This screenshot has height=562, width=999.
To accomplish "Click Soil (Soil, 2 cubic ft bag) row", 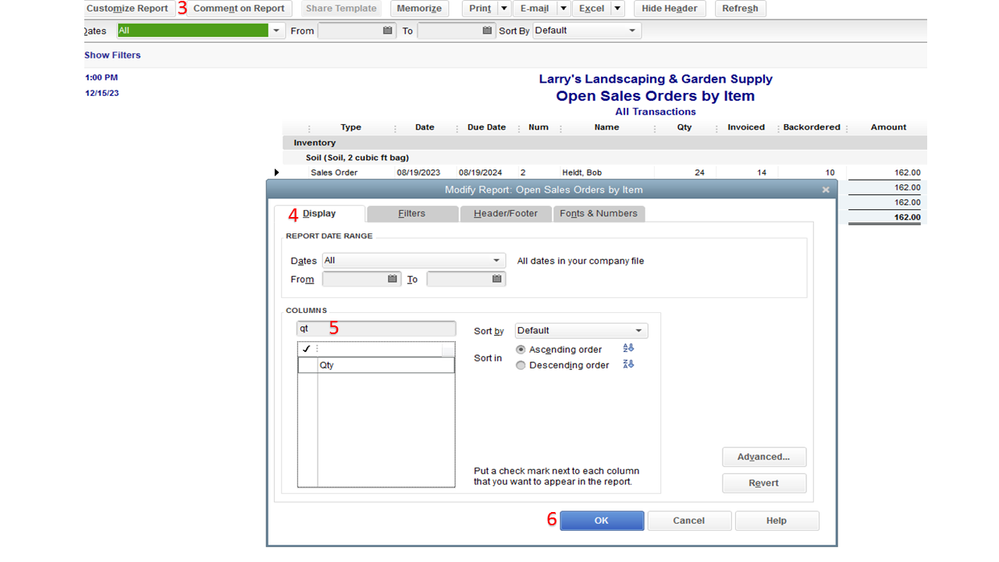I will (x=357, y=157).
